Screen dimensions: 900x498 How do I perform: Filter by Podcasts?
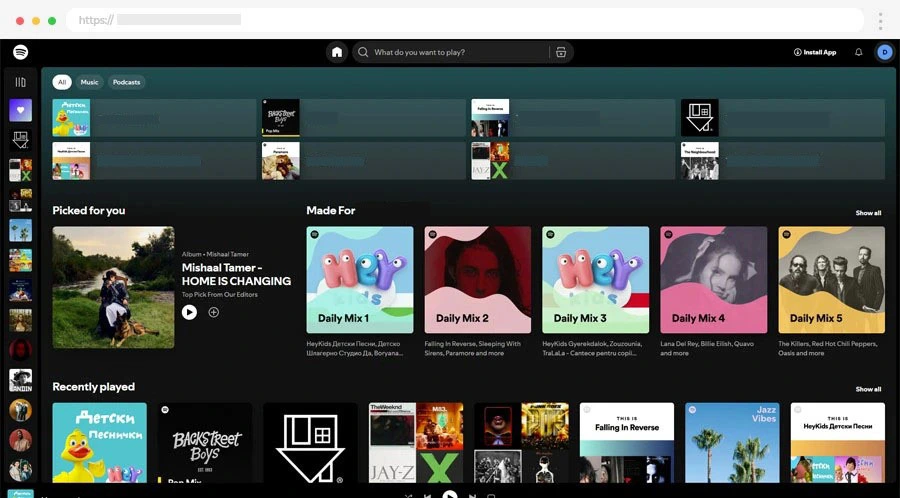[x=127, y=82]
